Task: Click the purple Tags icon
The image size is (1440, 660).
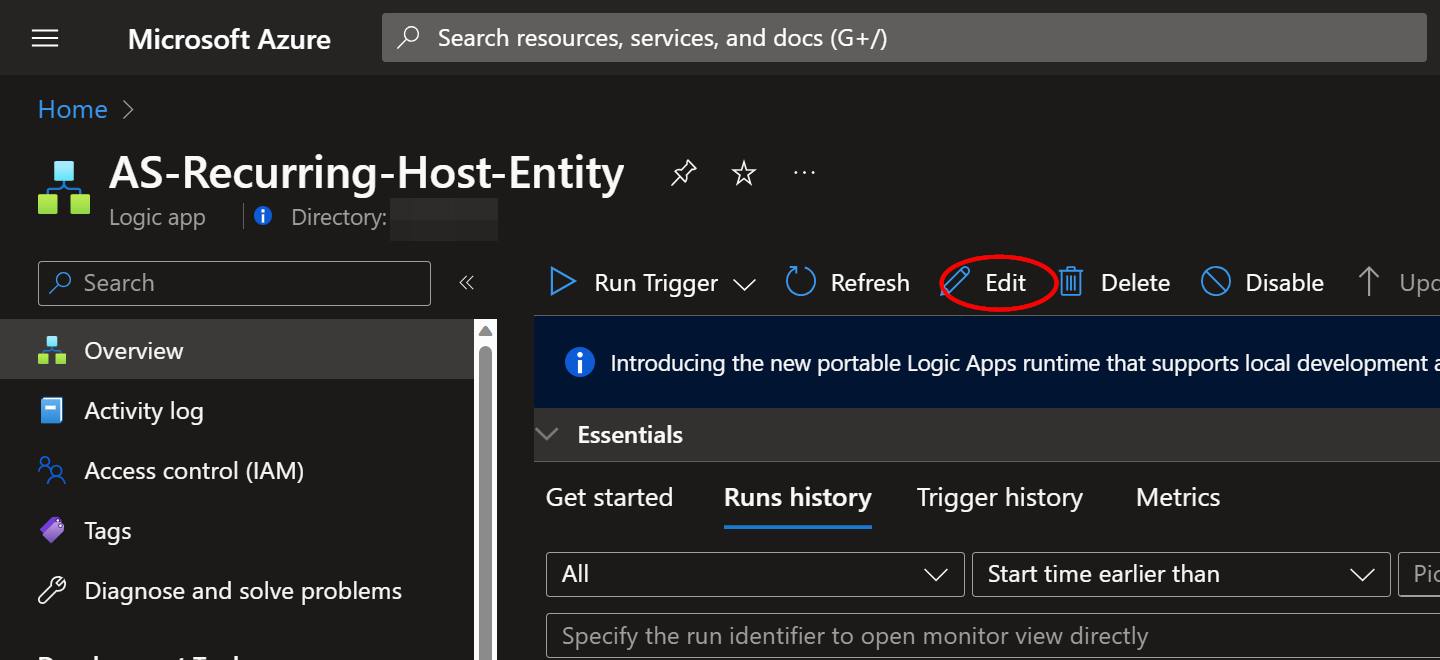Action: tap(52, 530)
